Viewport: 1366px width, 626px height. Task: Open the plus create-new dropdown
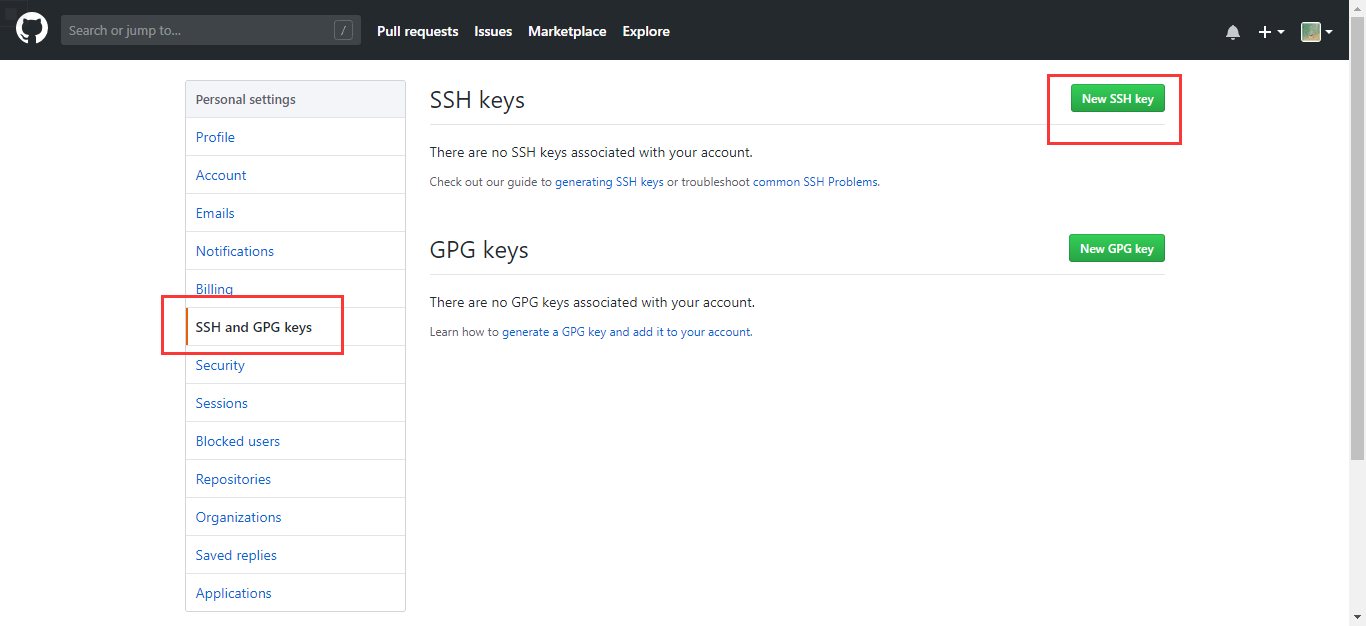click(1271, 32)
